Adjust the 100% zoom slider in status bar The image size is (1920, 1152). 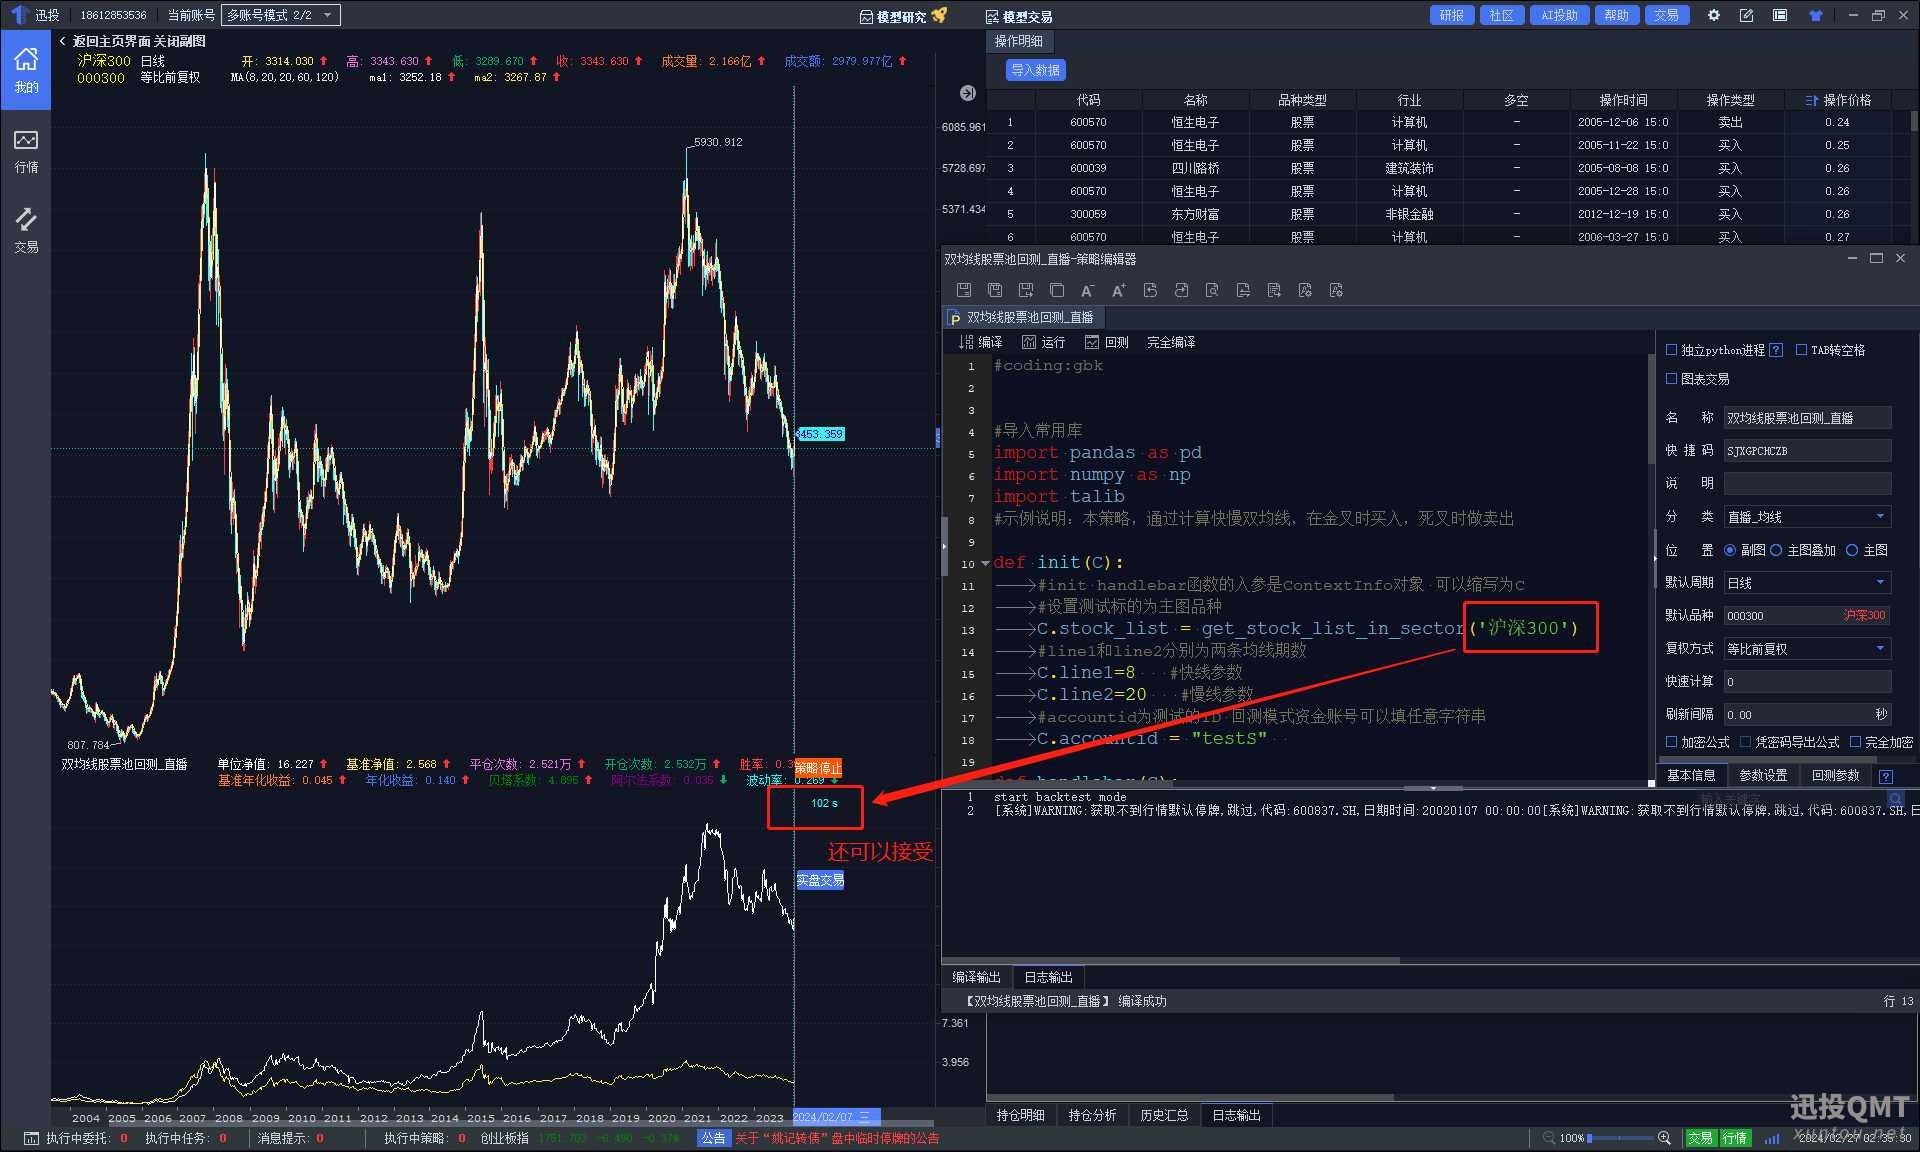1621,1138
